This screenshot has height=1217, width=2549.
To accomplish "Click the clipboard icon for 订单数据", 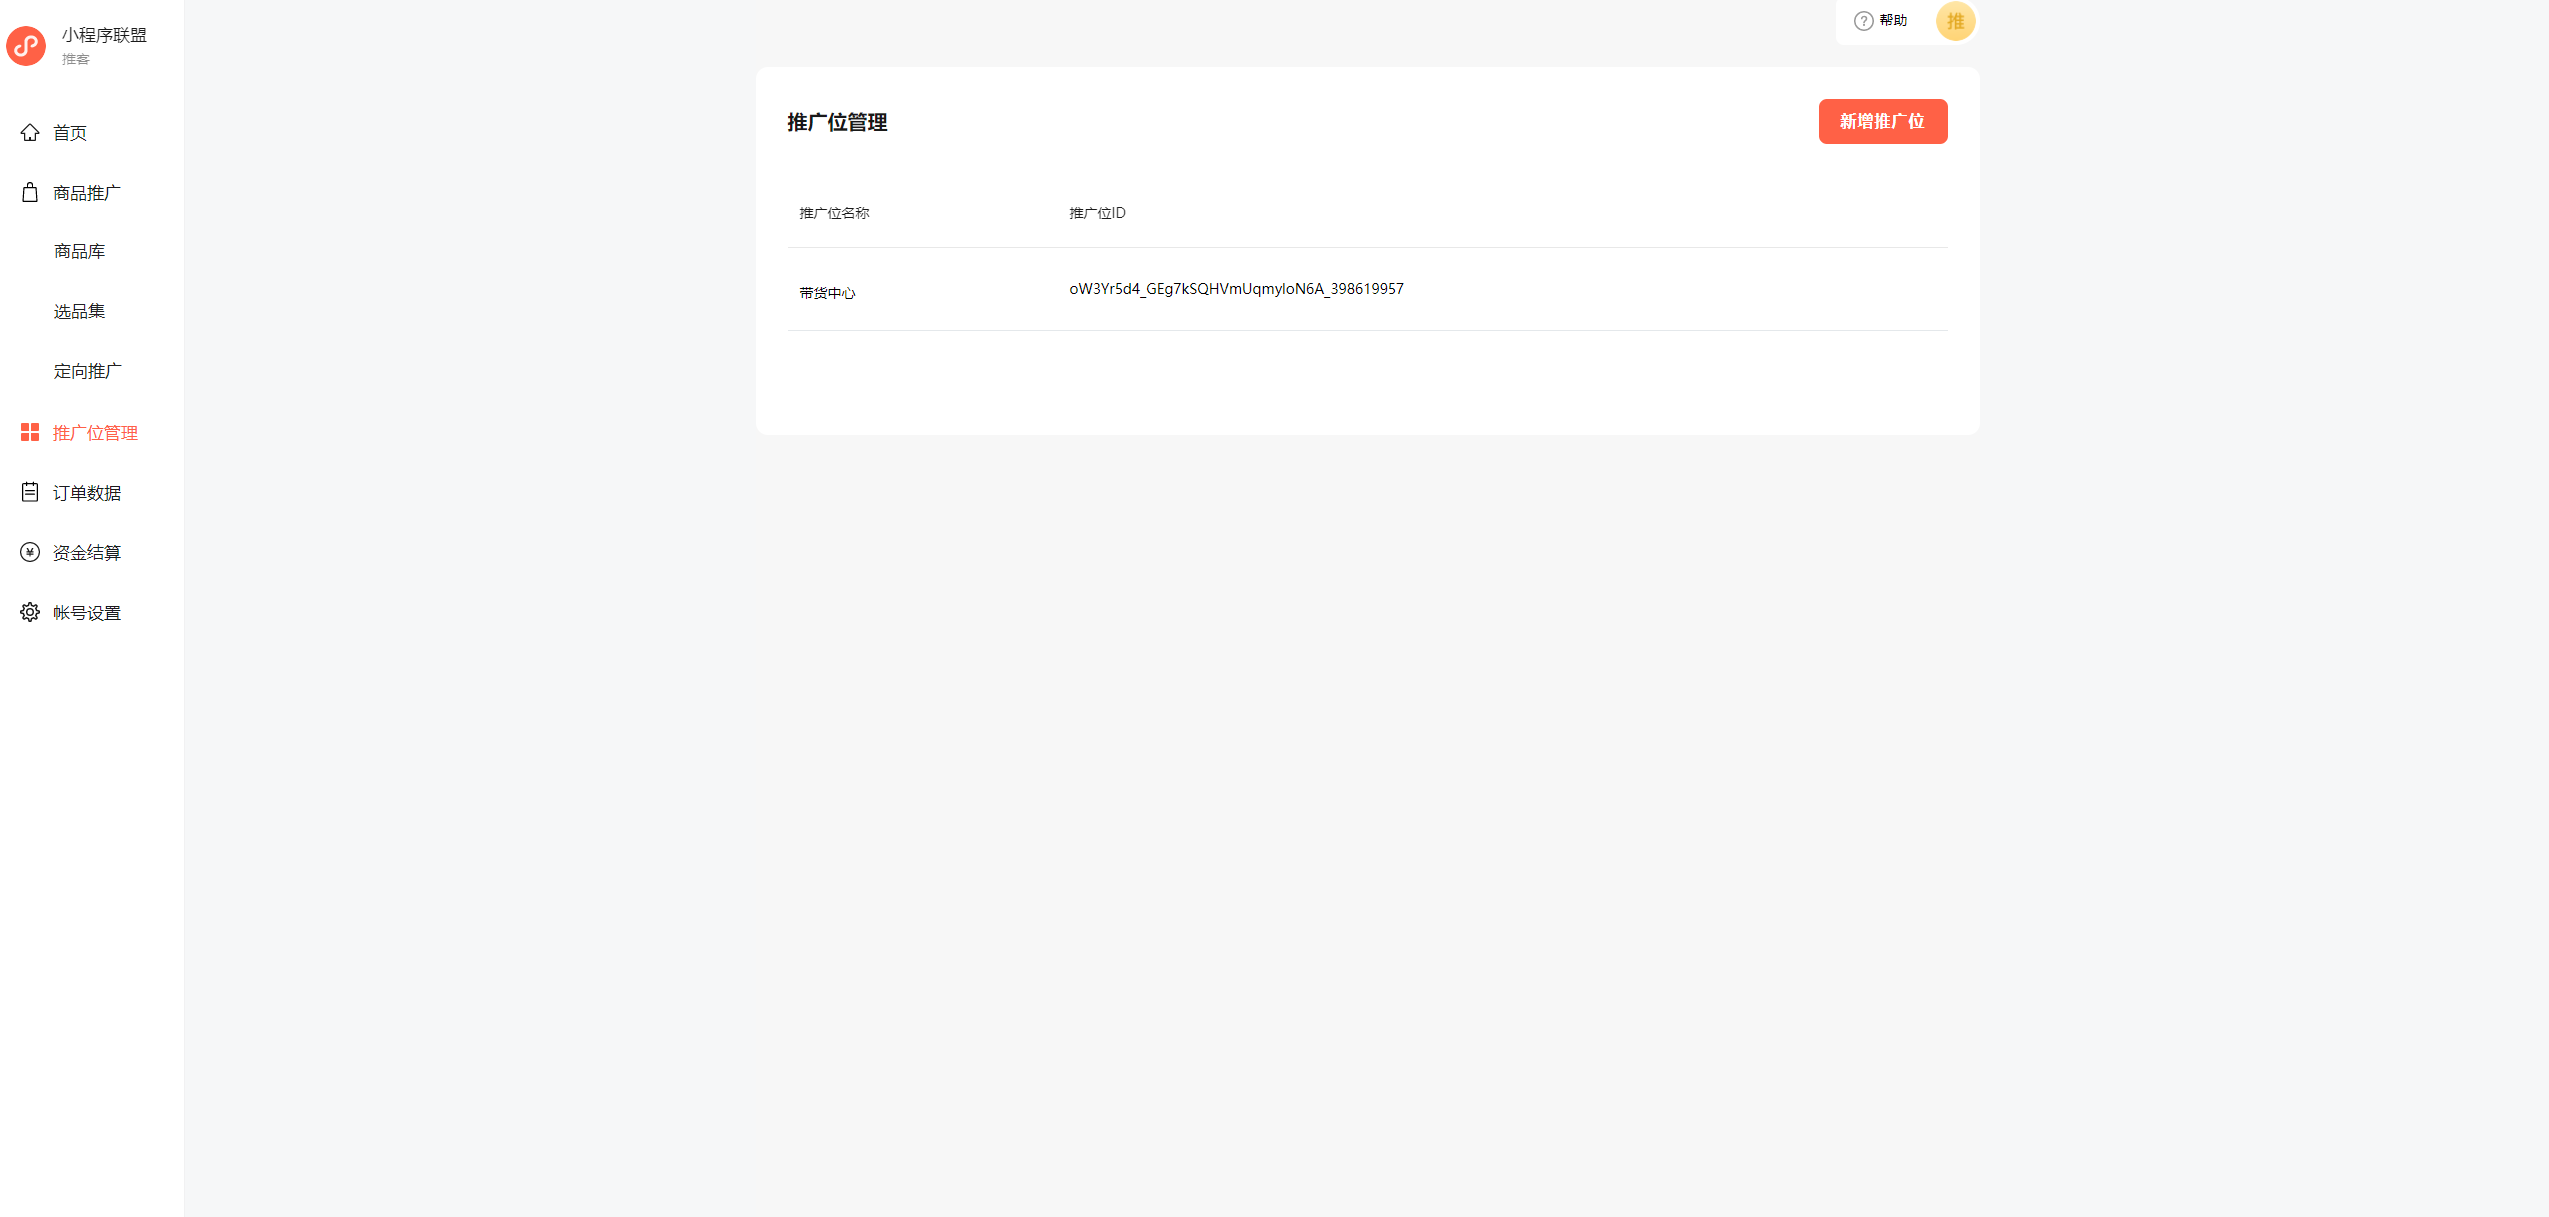I will point(30,492).
